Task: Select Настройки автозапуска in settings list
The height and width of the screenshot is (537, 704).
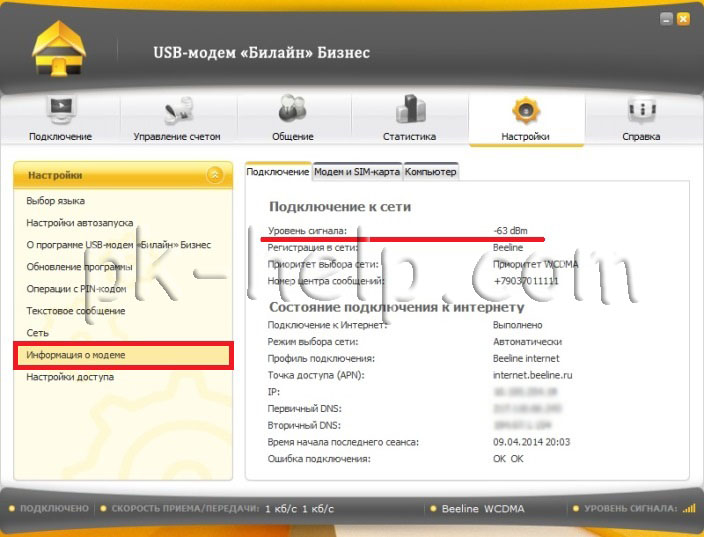Action: [x=80, y=223]
